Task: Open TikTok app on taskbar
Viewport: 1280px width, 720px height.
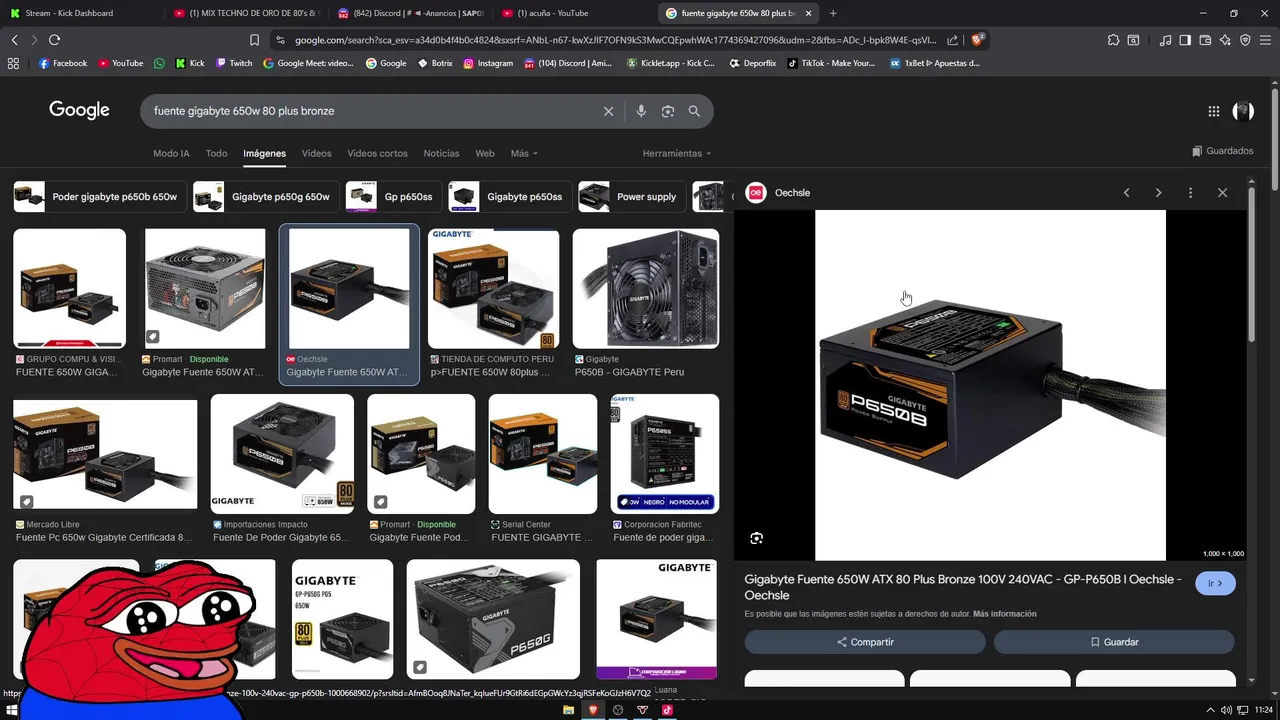Action: tap(667, 710)
